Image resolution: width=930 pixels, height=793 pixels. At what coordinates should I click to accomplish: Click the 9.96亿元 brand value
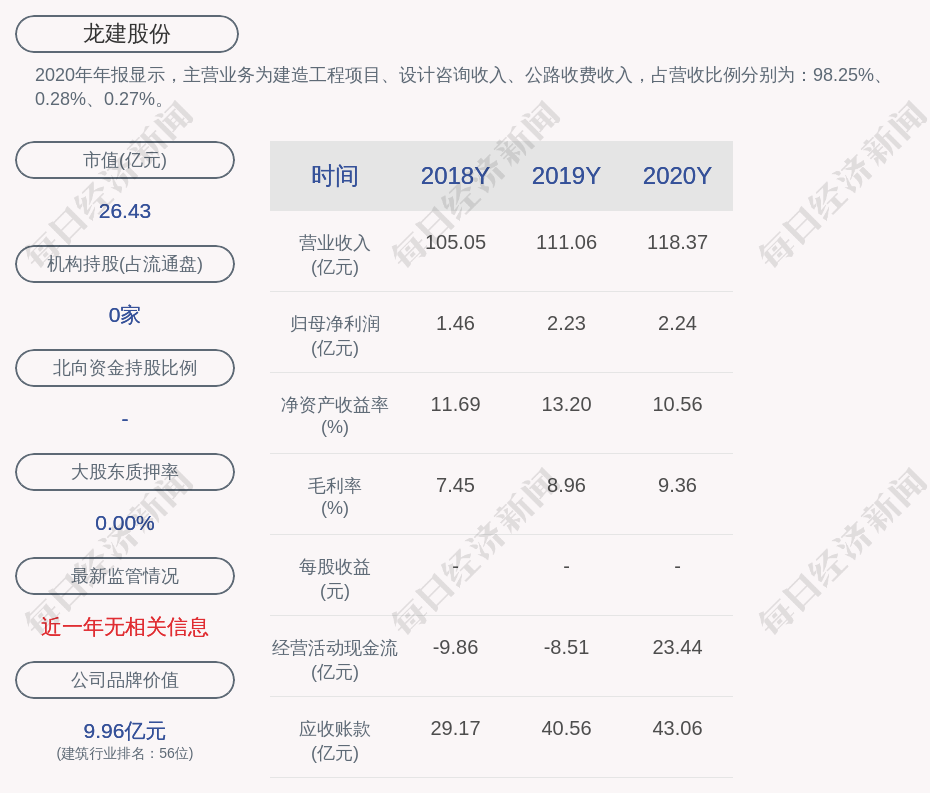tap(125, 731)
